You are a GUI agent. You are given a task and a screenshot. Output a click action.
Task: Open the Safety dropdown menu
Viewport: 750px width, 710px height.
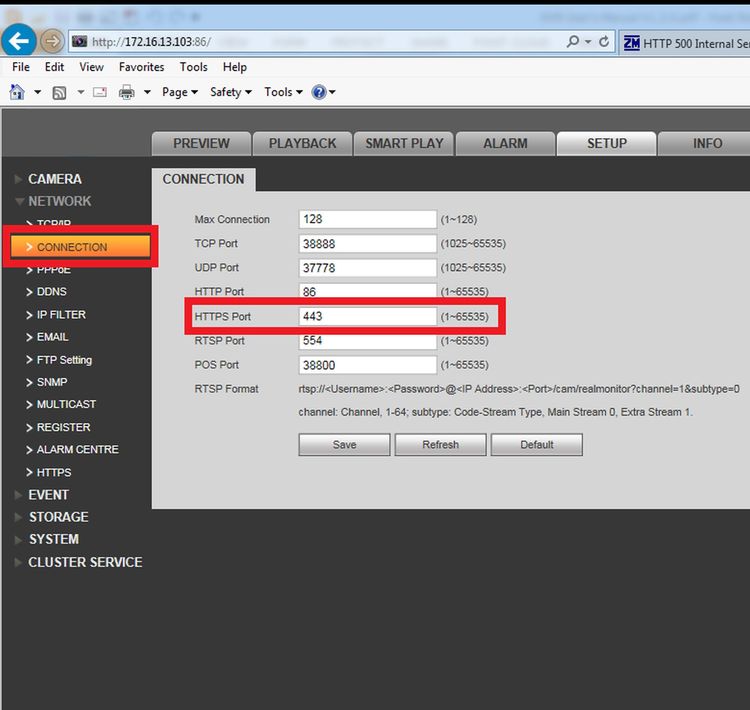[x=231, y=92]
